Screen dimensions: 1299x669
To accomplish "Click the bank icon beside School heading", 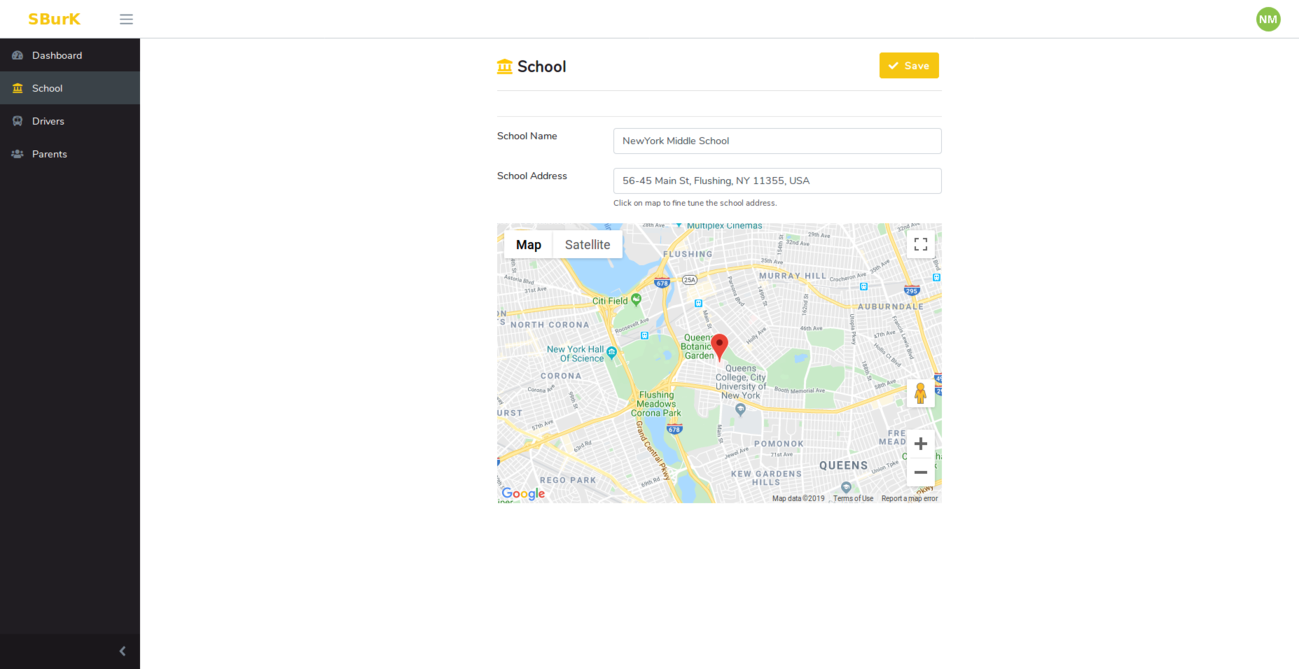I will [505, 67].
